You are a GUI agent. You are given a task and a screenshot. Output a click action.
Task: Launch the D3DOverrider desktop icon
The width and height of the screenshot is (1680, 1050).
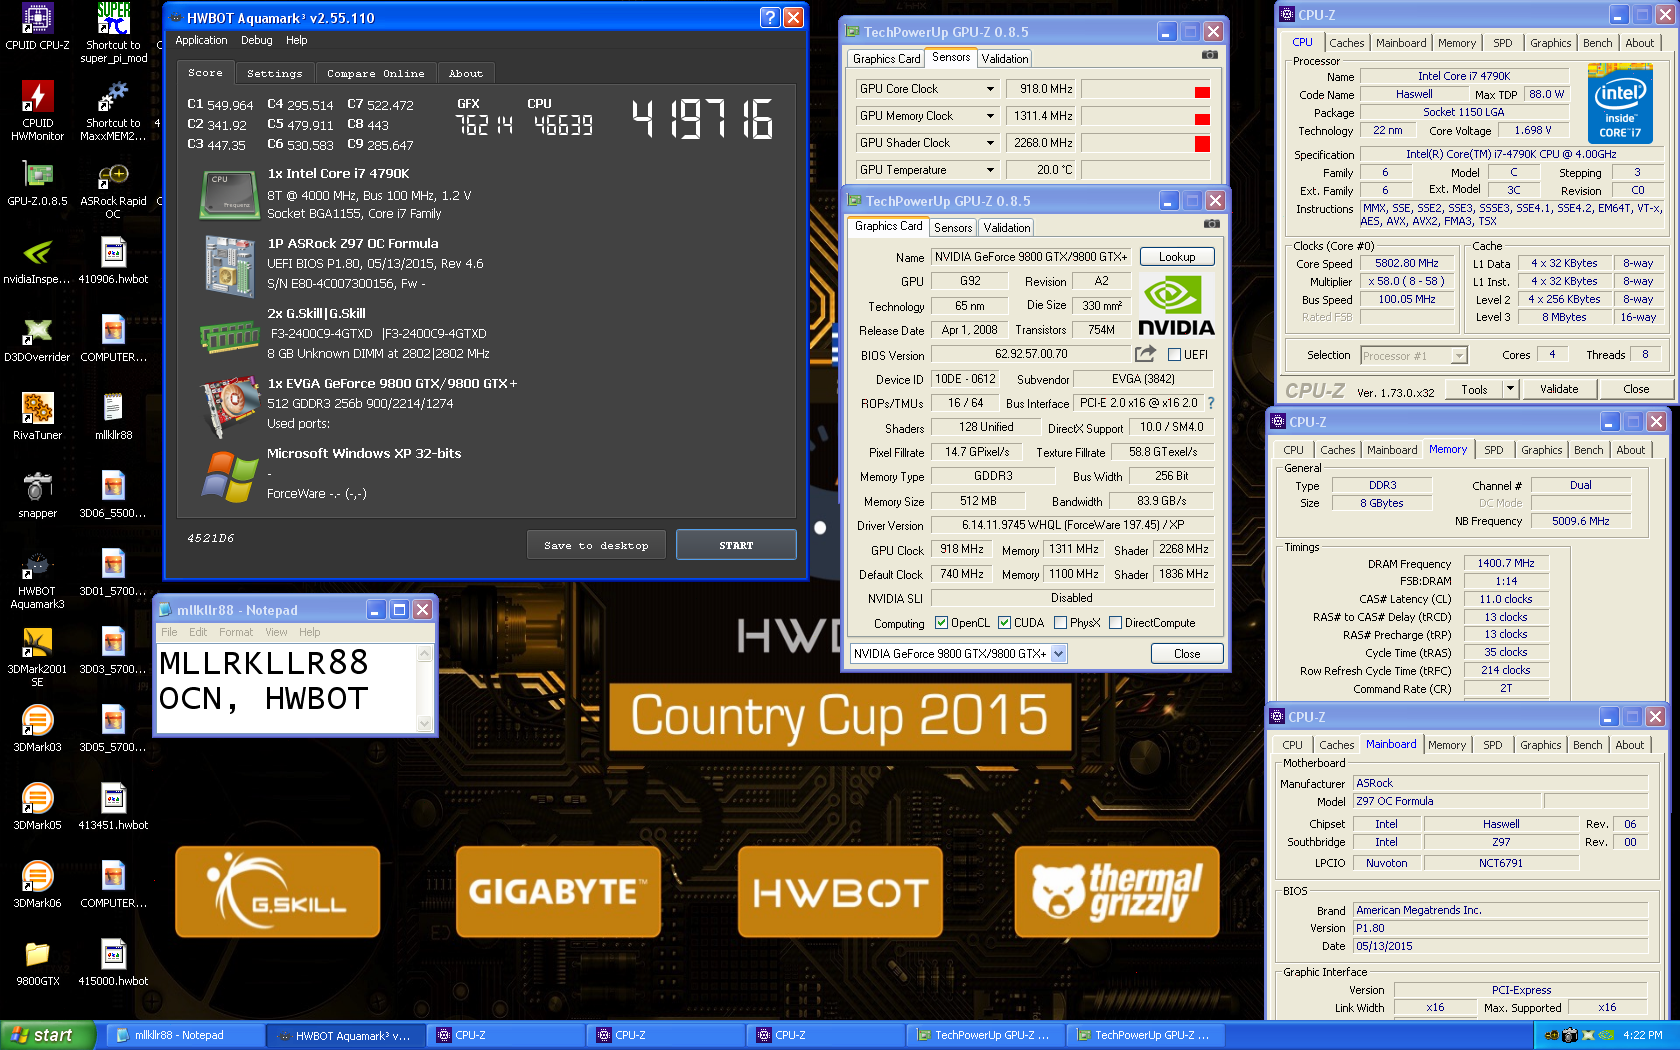click(37, 339)
